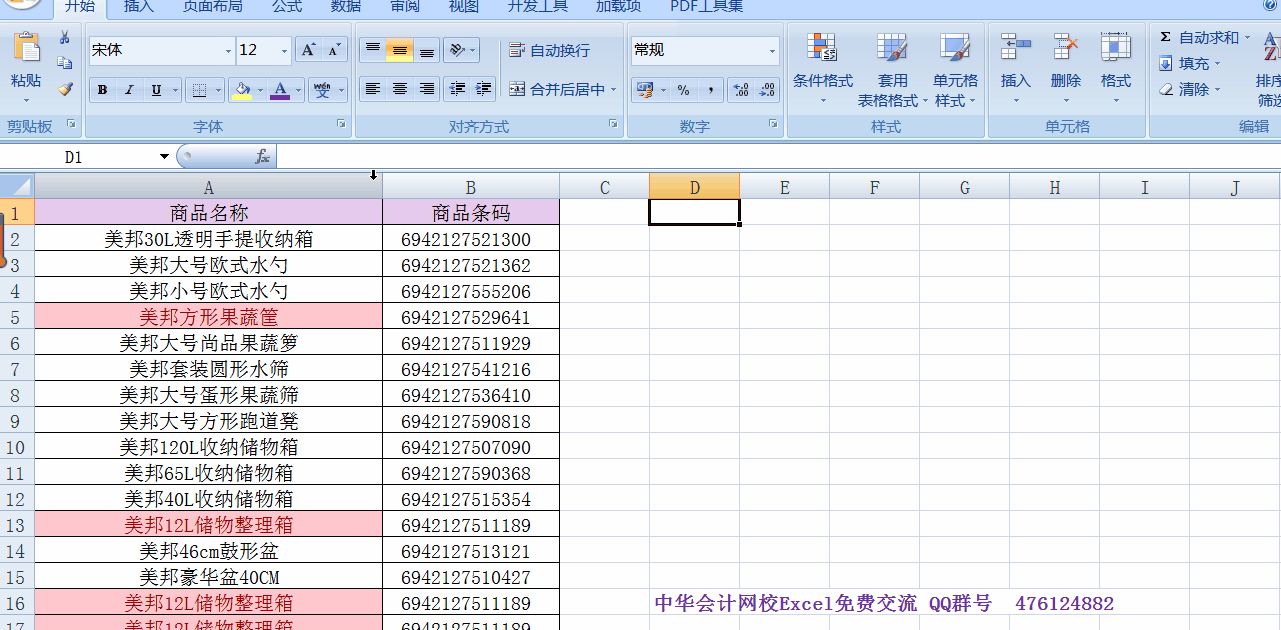Toggle Bold formatting
1281x630 pixels.
102,90
